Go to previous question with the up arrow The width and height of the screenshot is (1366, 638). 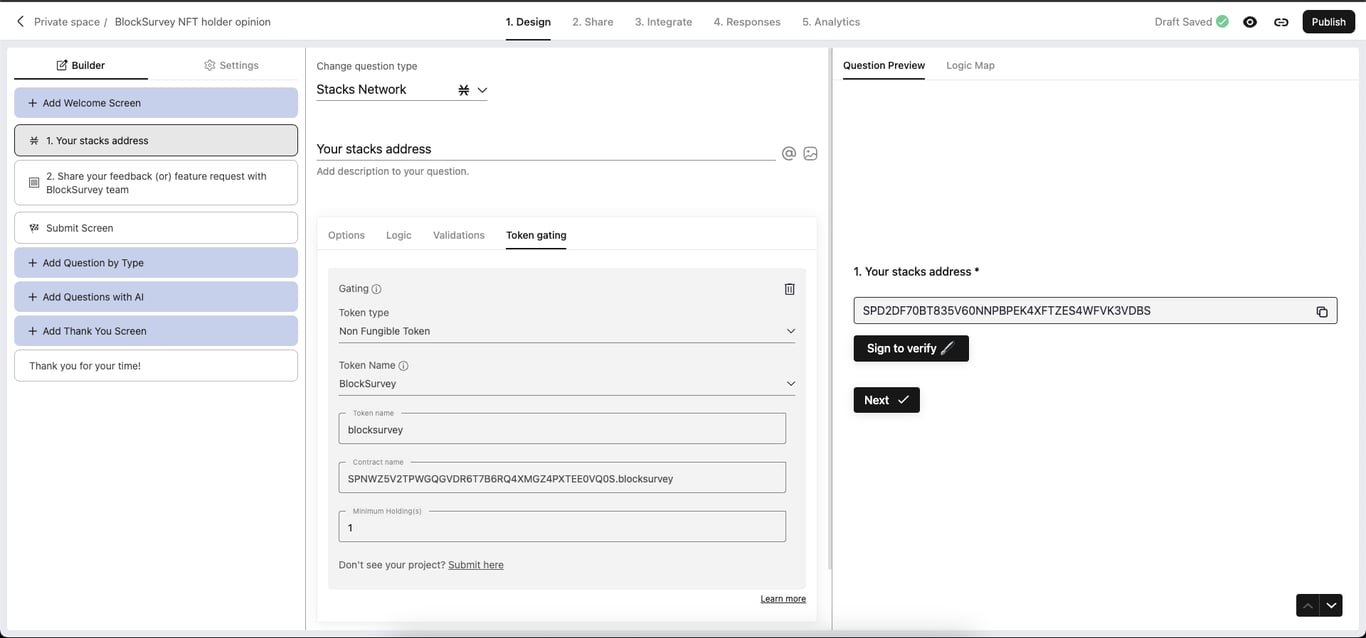[x=1307, y=605]
